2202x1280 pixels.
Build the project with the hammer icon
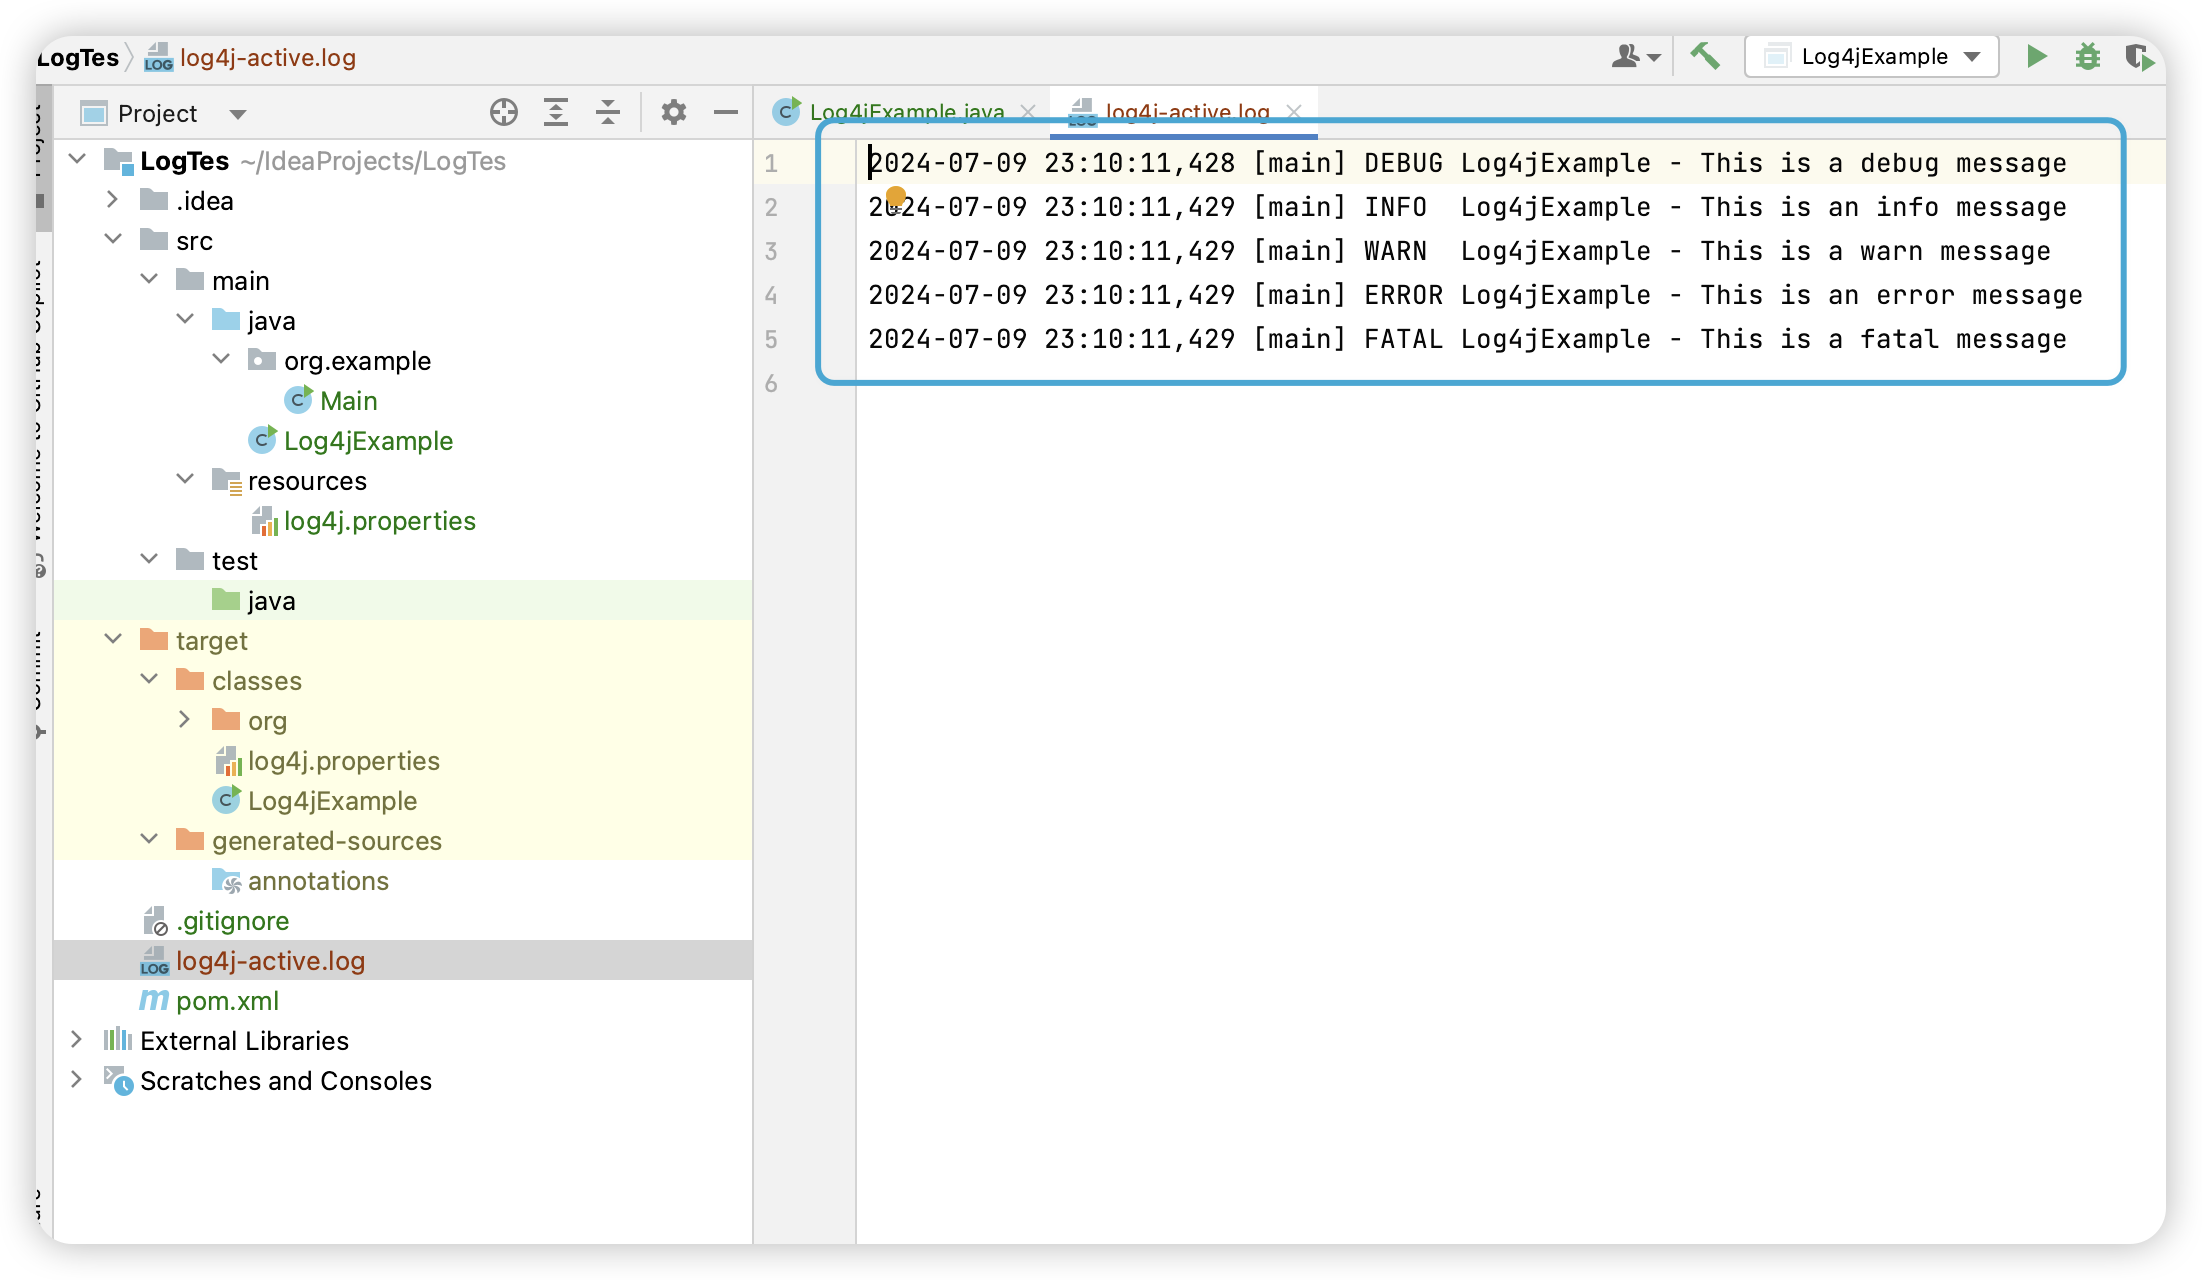coord(1705,56)
